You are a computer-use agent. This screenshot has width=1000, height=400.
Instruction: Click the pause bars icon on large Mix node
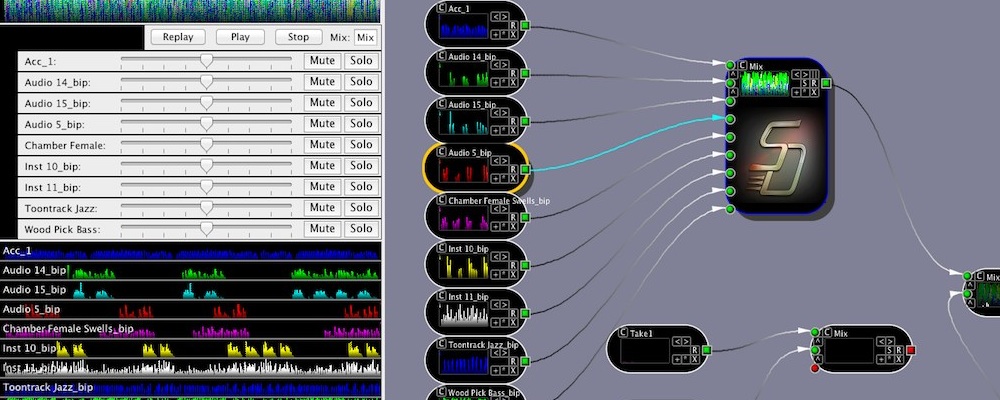[814, 74]
